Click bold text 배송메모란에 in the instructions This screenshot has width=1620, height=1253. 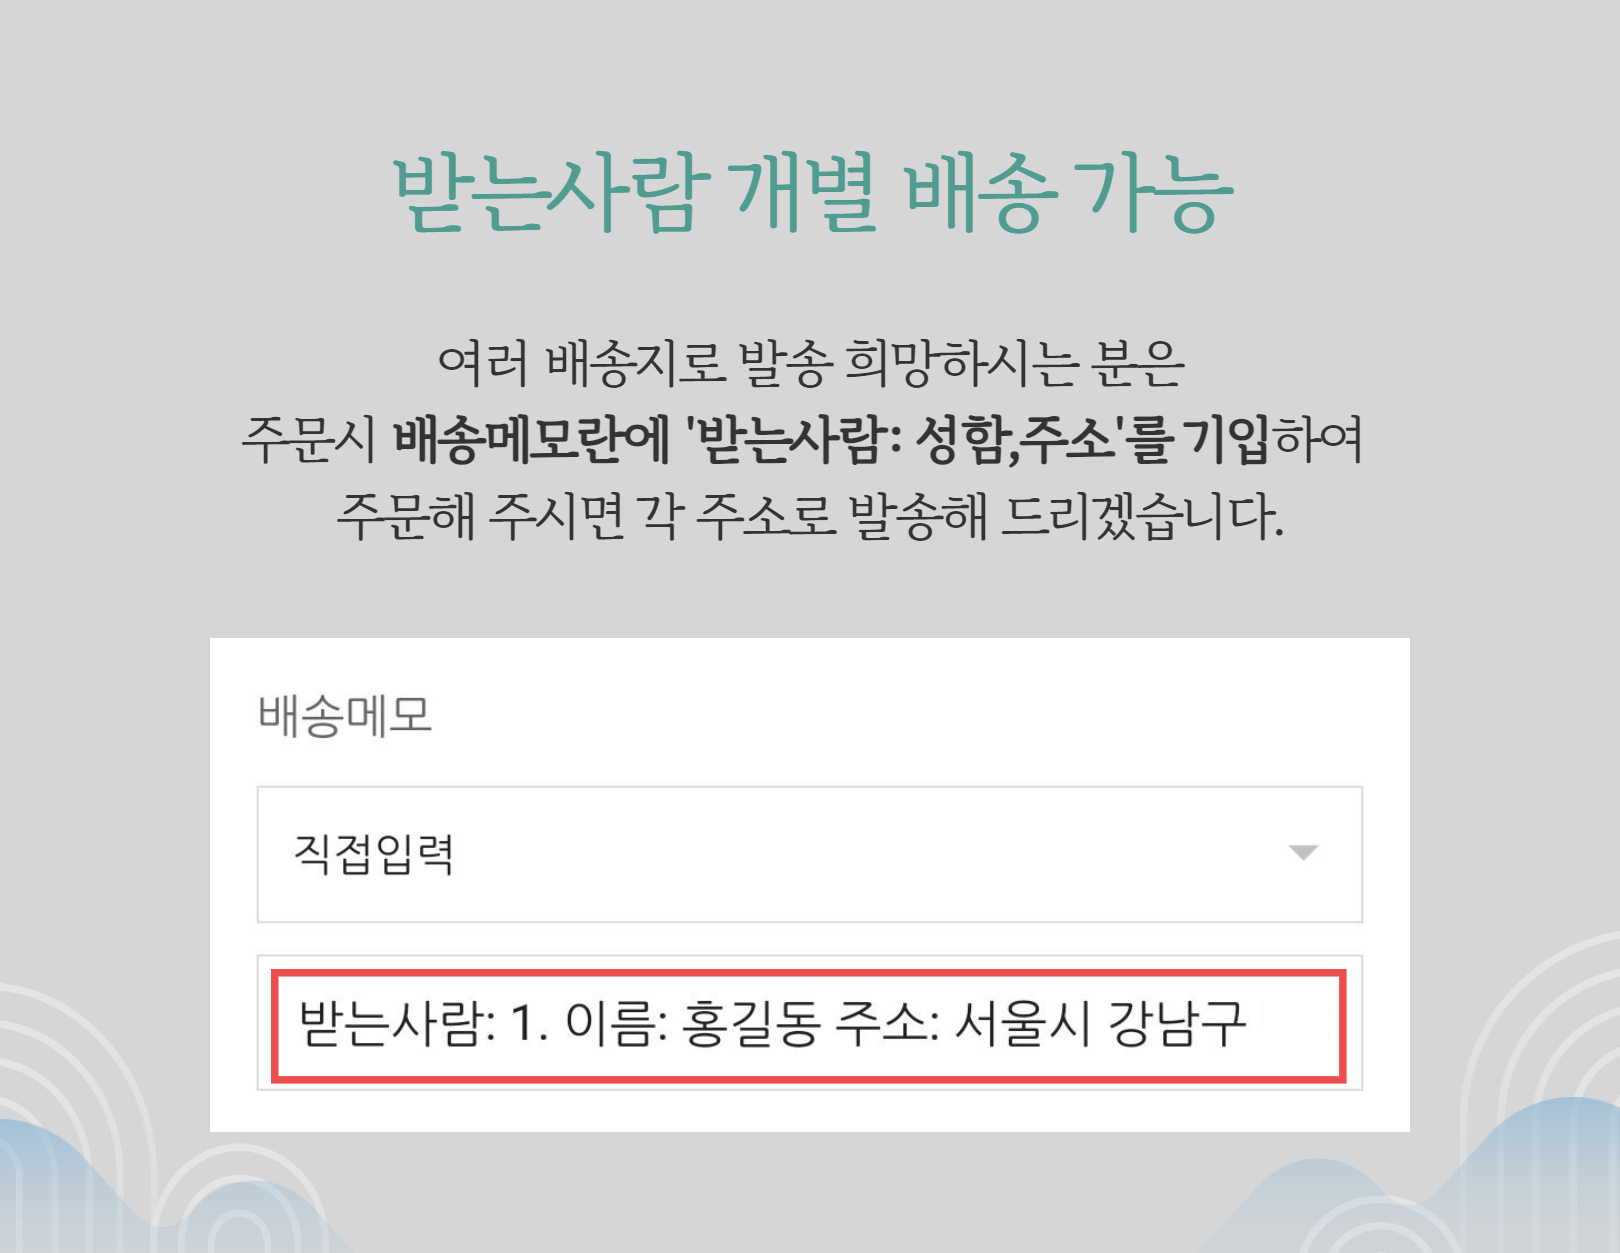tap(530, 440)
